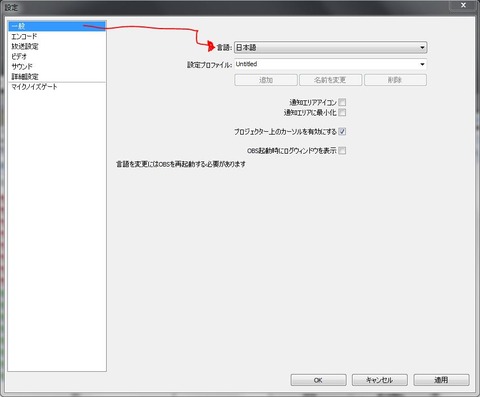The height and width of the screenshot is (397, 480).
Task: Close the 設定 dialog window
Action: click(463, 5)
